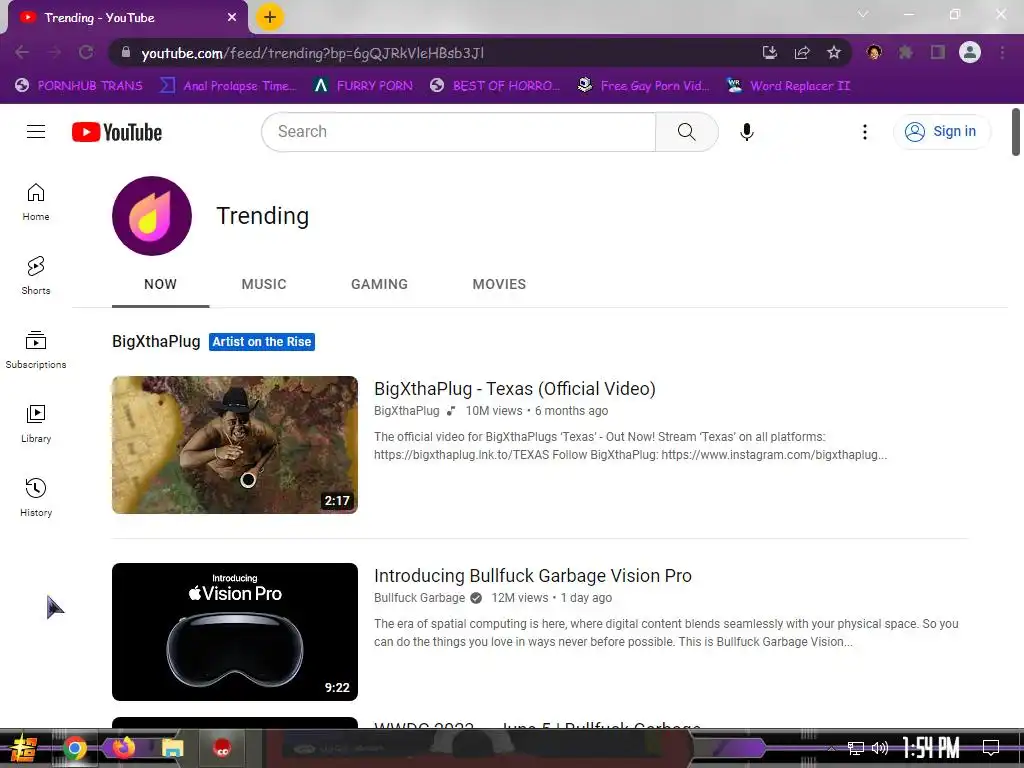Close the Trending - YouTube tab

(232, 18)
